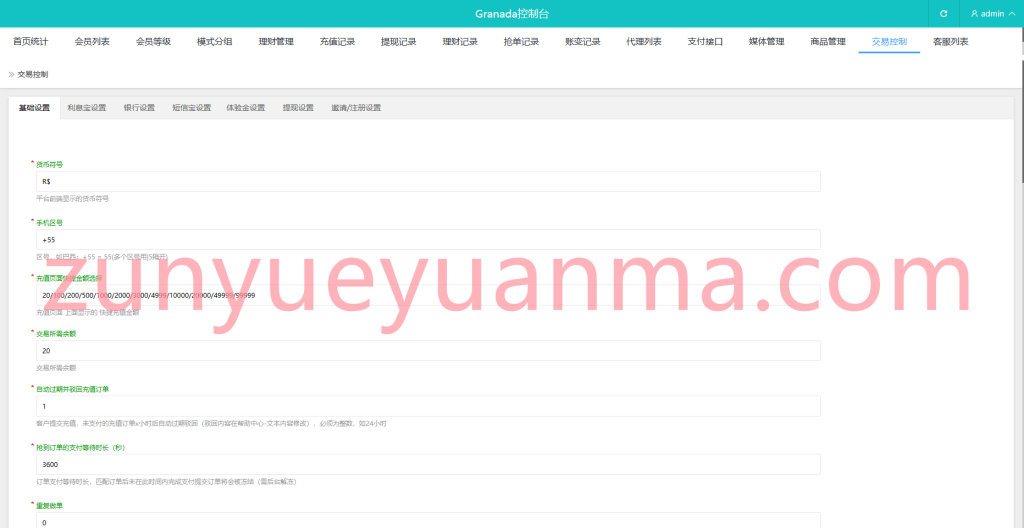Open the 媒体管理 page

pyautogui.click(x=767, y=42)
